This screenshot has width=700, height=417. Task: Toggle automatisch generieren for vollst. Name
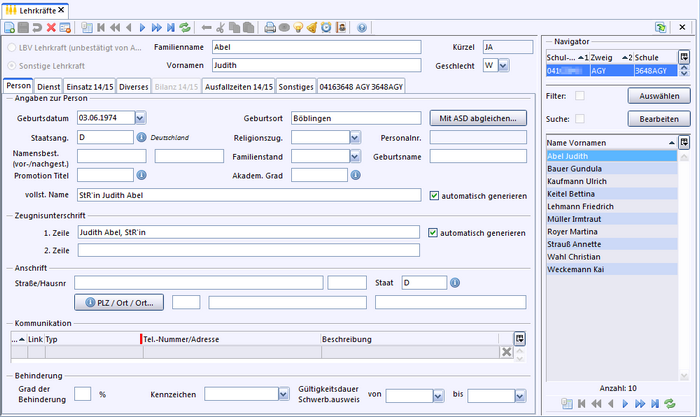tap(433, 195)
